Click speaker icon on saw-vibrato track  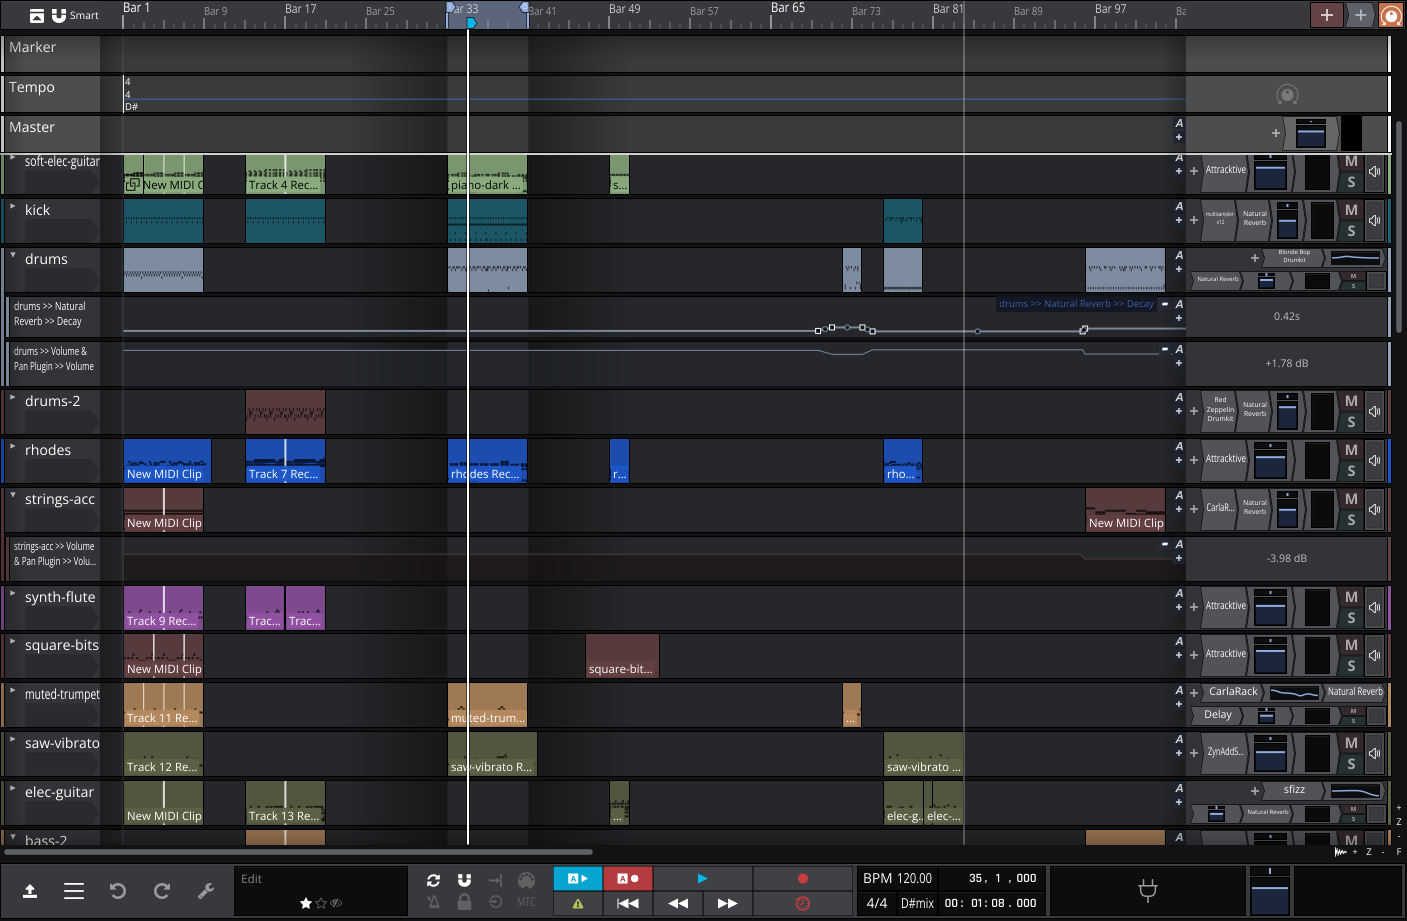coord(1375,753)
